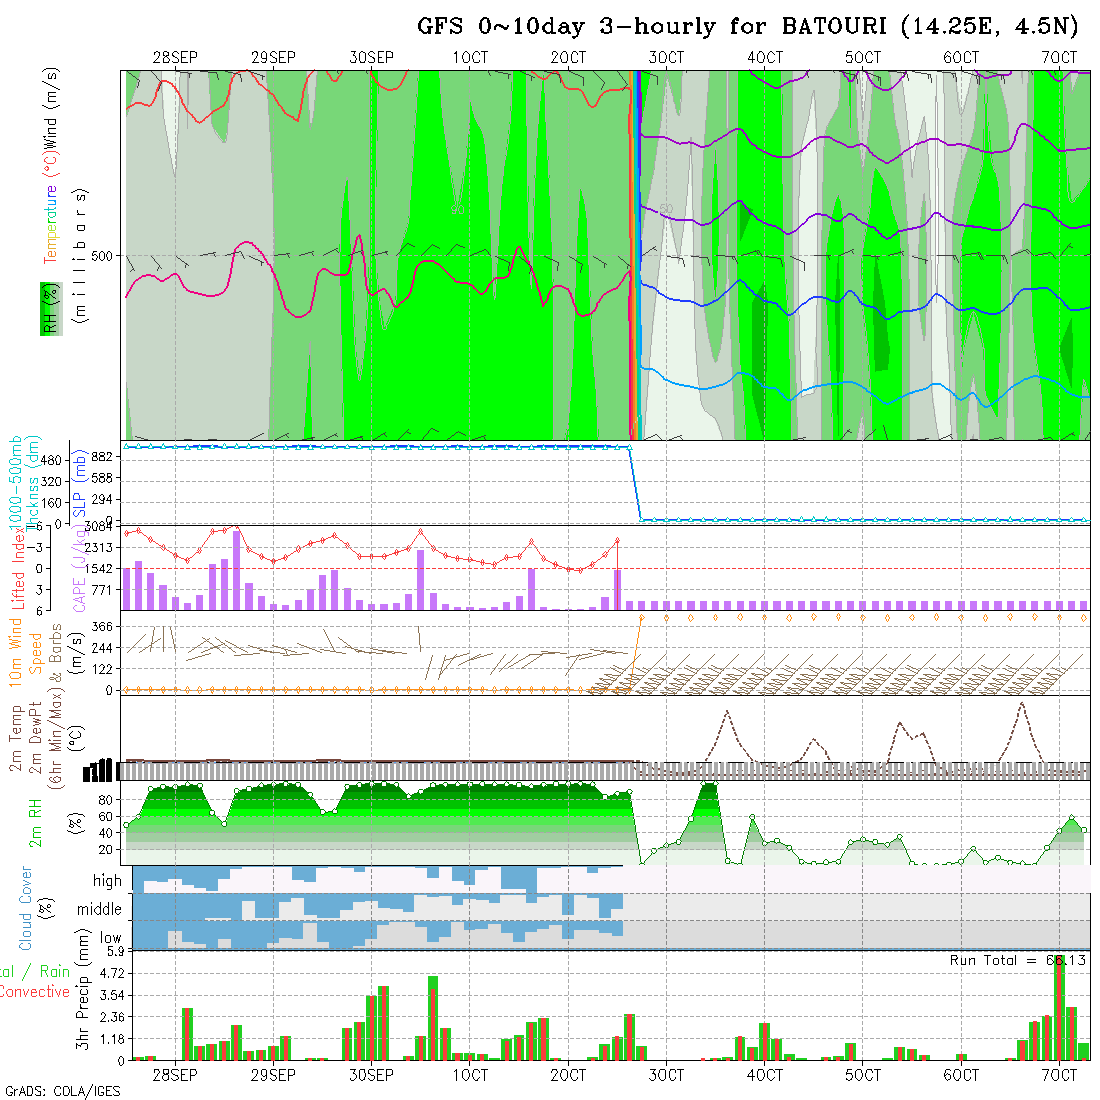Select the 3OCT label on the top axis

coord(665,58)
